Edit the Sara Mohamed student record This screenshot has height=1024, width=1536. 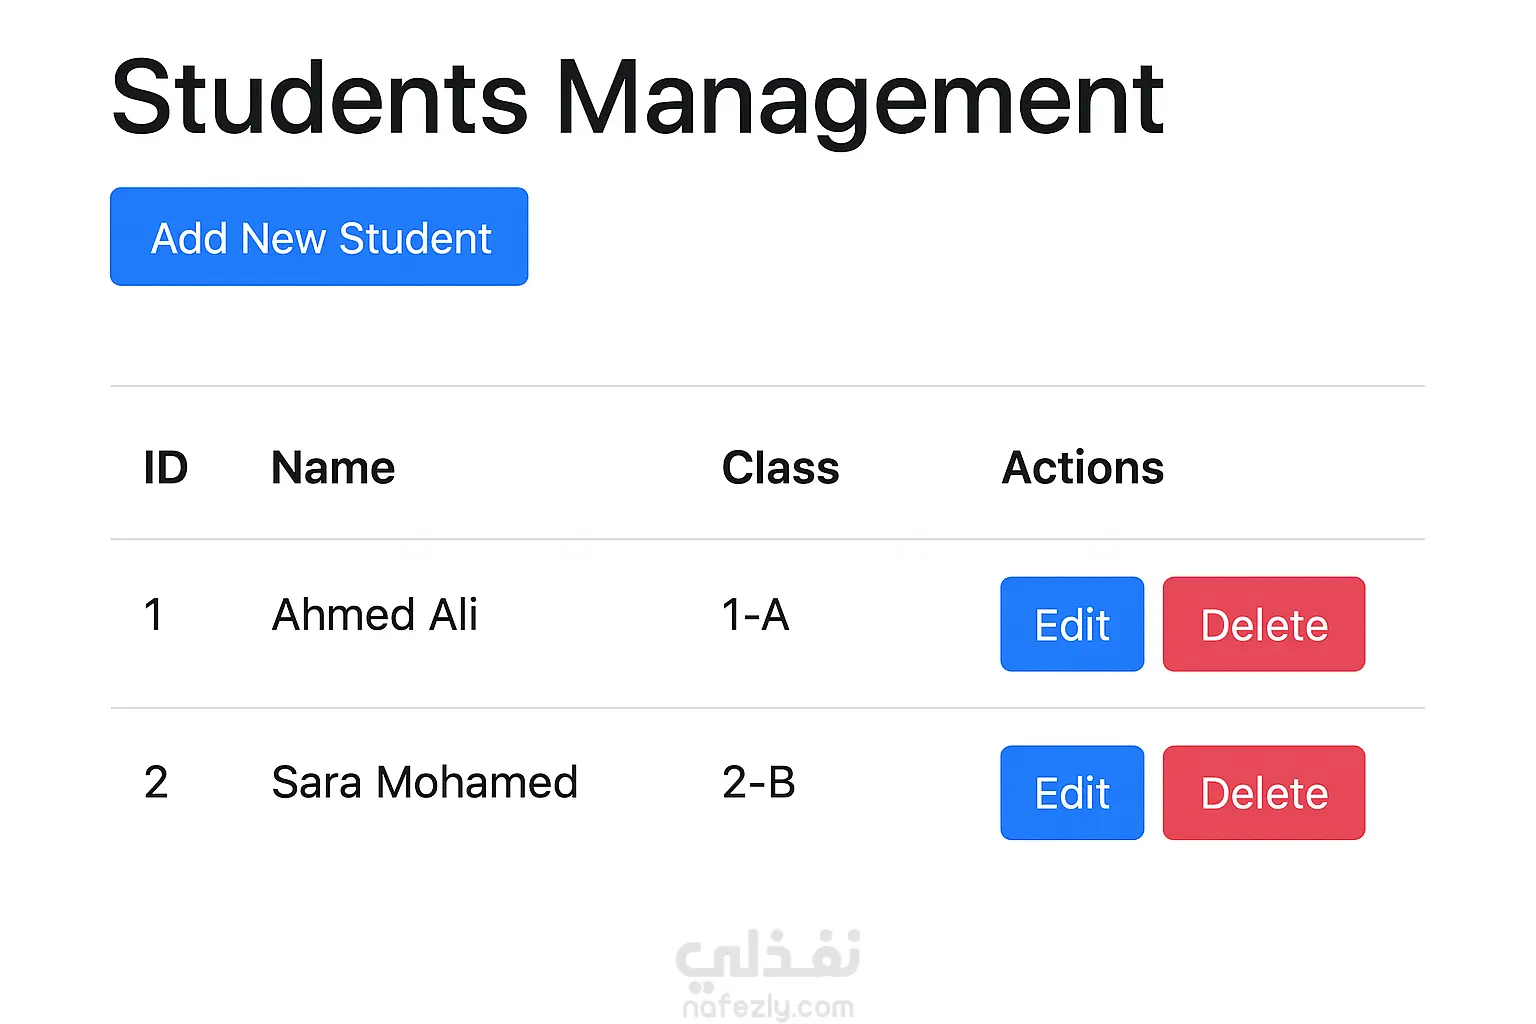coord(1072,793)
